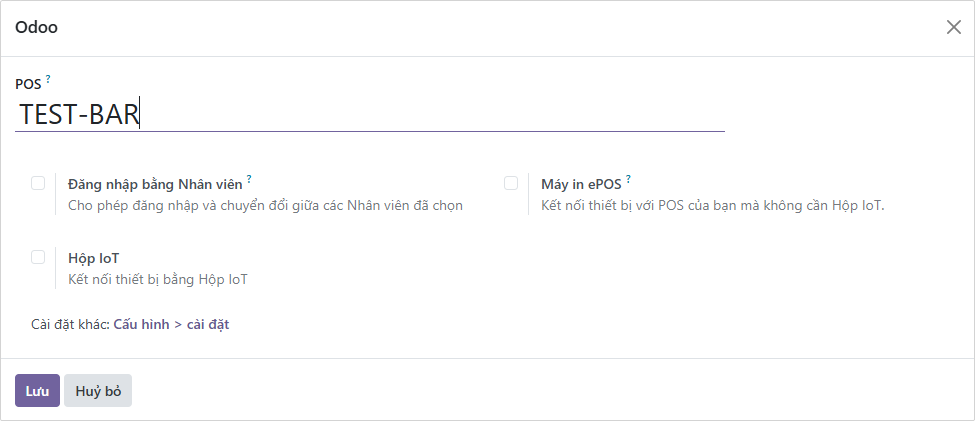Click the Odoo dialog title
Image resolution: width=975 pixels, height=421 pixels.
tap(36, 28)
